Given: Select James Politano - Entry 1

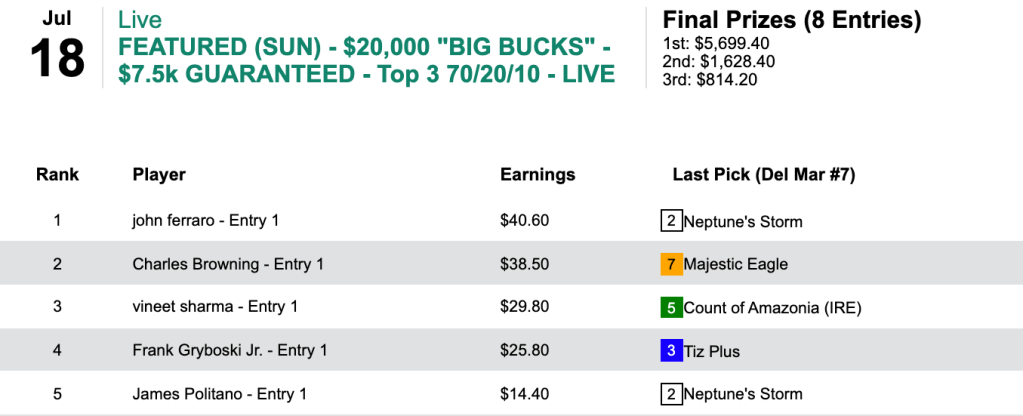Looking at the screenshot, I should pos(221,394).
